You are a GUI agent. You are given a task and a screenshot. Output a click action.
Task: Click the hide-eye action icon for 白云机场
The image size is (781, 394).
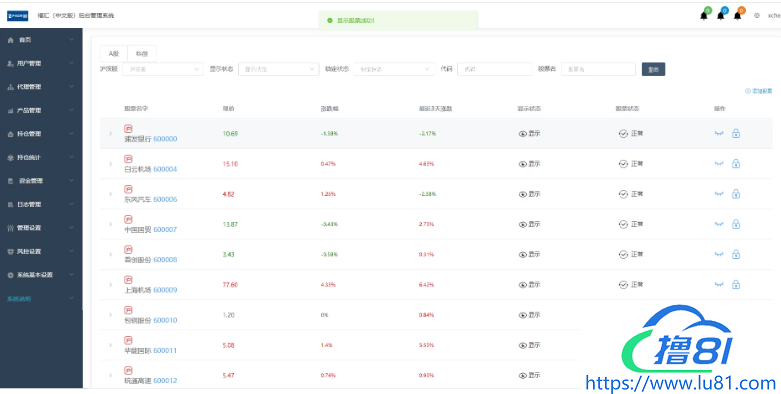[719, 164]
